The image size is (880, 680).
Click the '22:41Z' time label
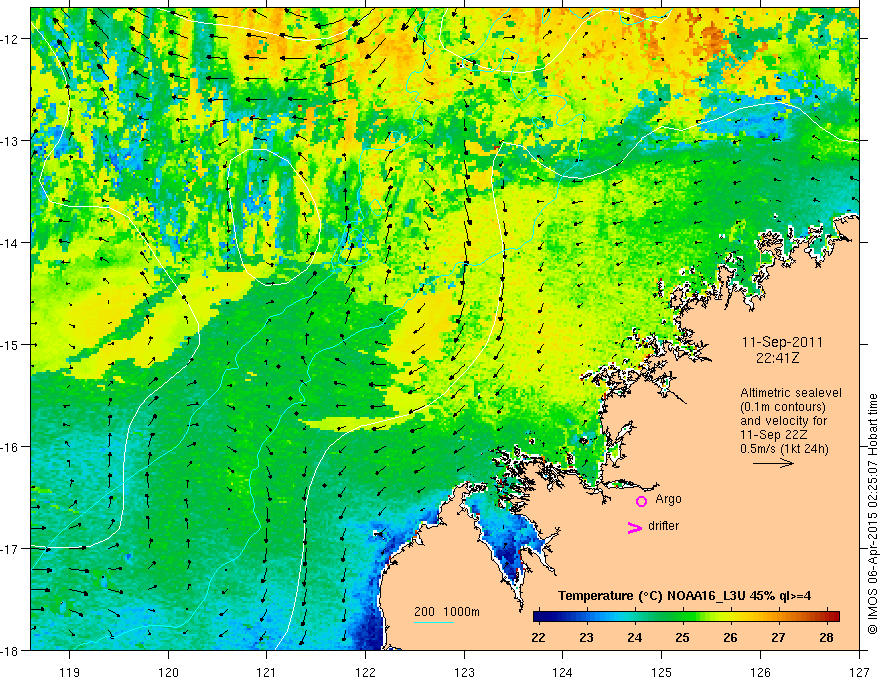coord(777,358)
